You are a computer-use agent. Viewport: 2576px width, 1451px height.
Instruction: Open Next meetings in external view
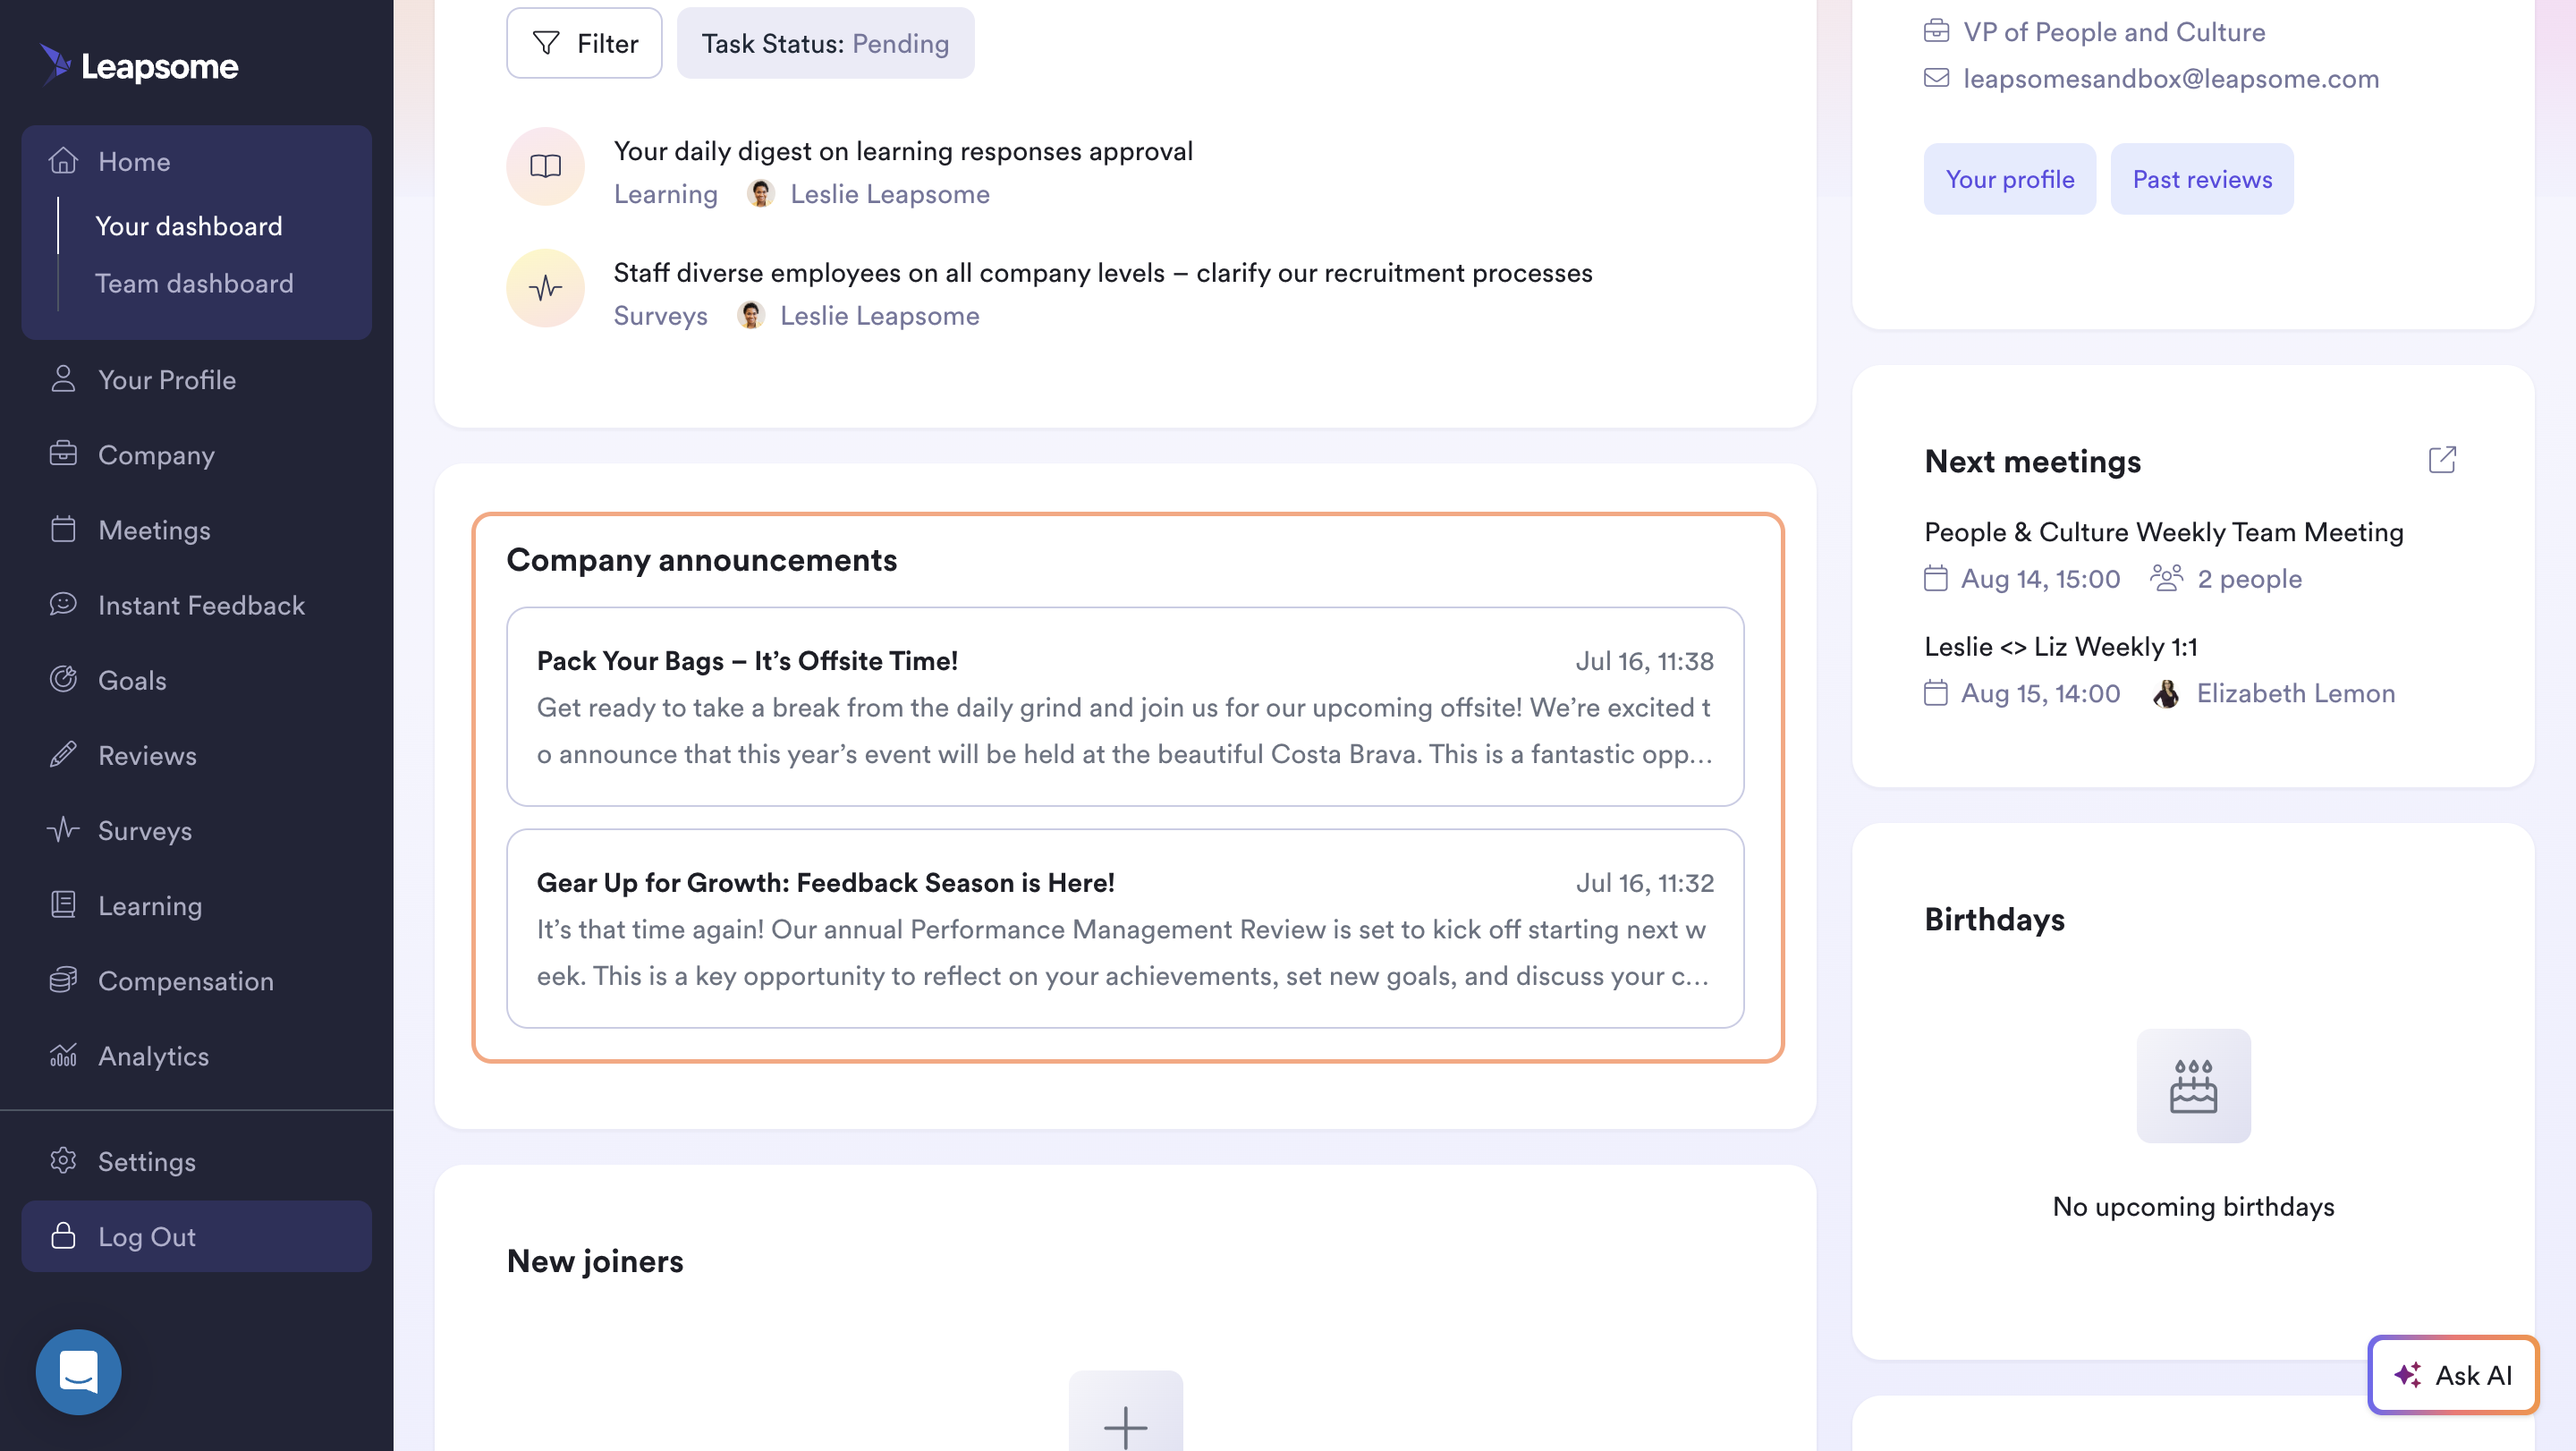pyautogui.click(x=2442, y=460)
